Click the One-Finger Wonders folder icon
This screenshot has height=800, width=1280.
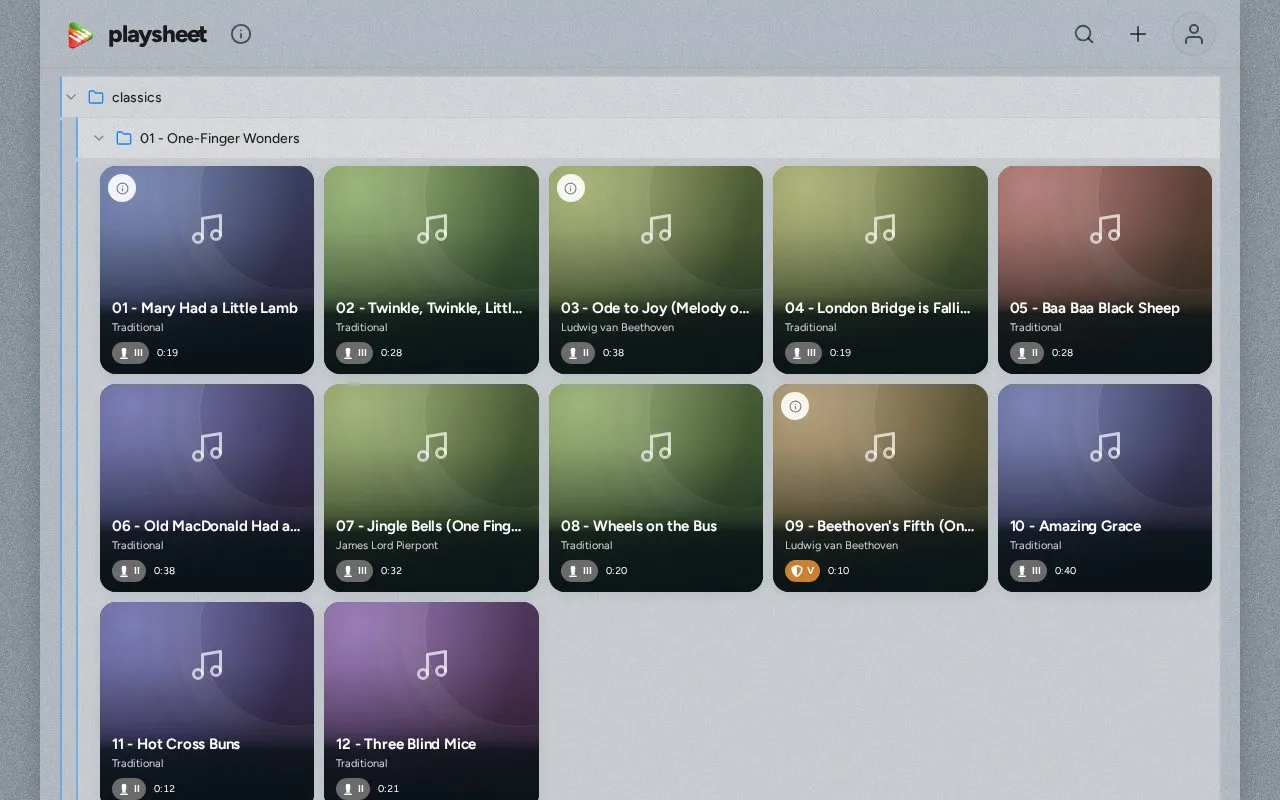(124, 138)
